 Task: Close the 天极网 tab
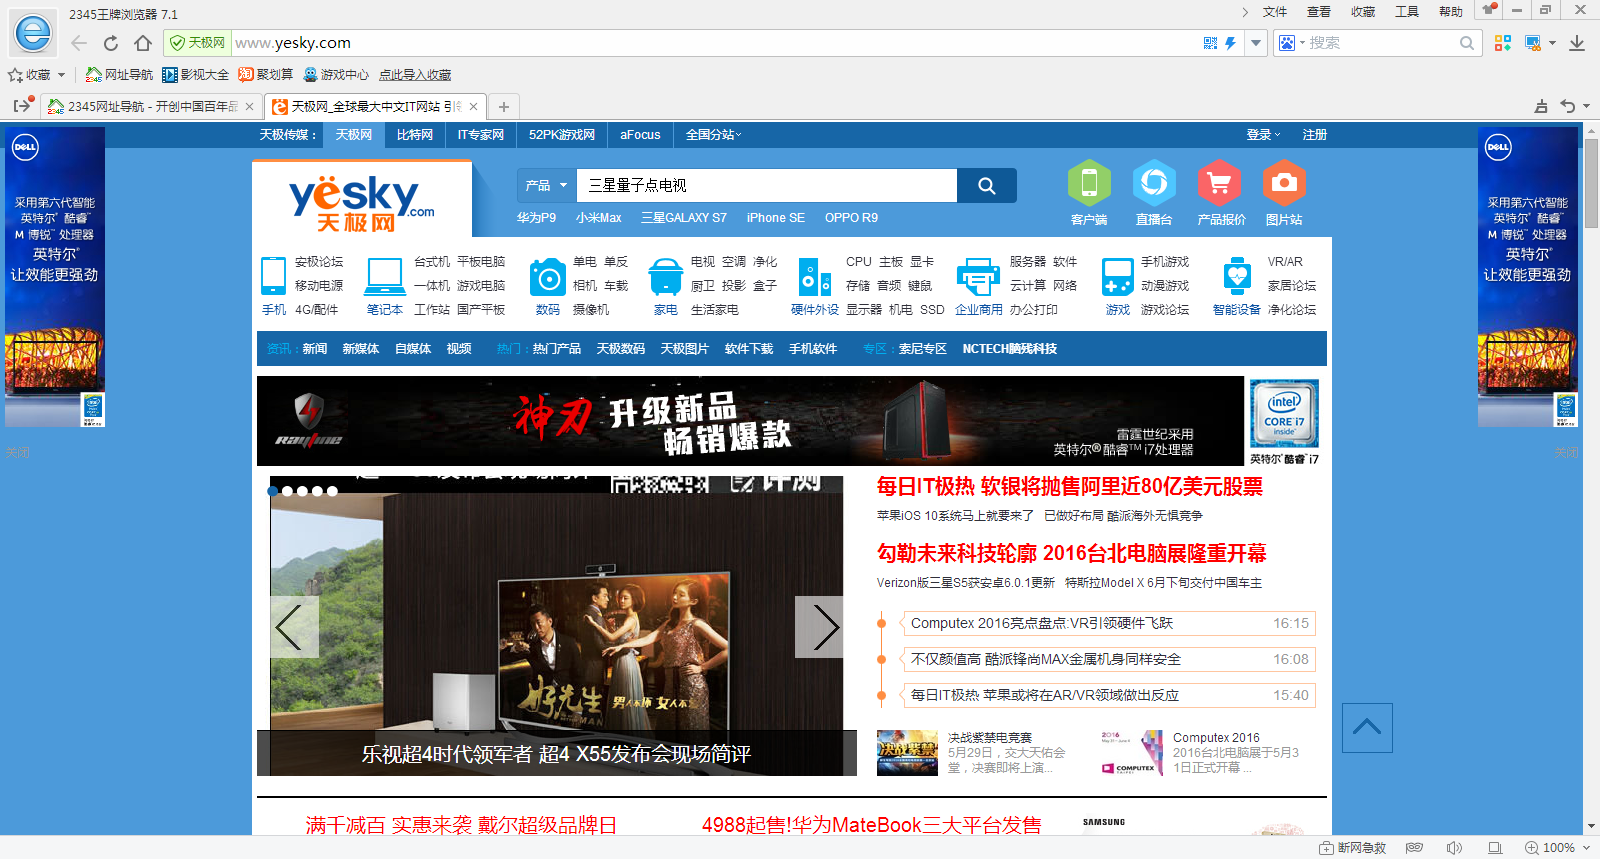473,106
